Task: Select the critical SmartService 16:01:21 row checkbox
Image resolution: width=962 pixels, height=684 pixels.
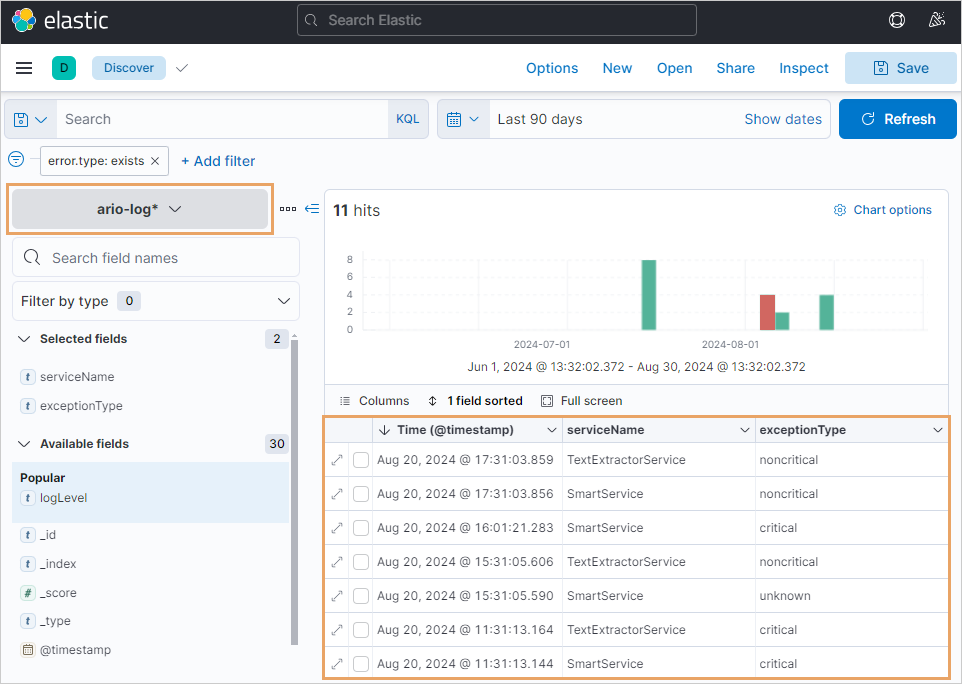Action: (361, 528)
